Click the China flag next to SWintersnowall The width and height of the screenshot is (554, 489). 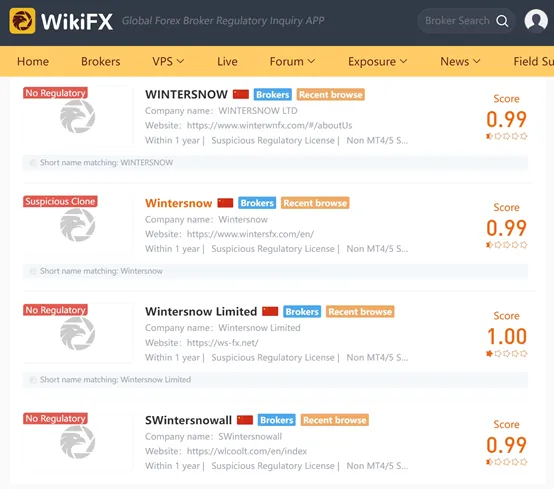pos(245,420)
